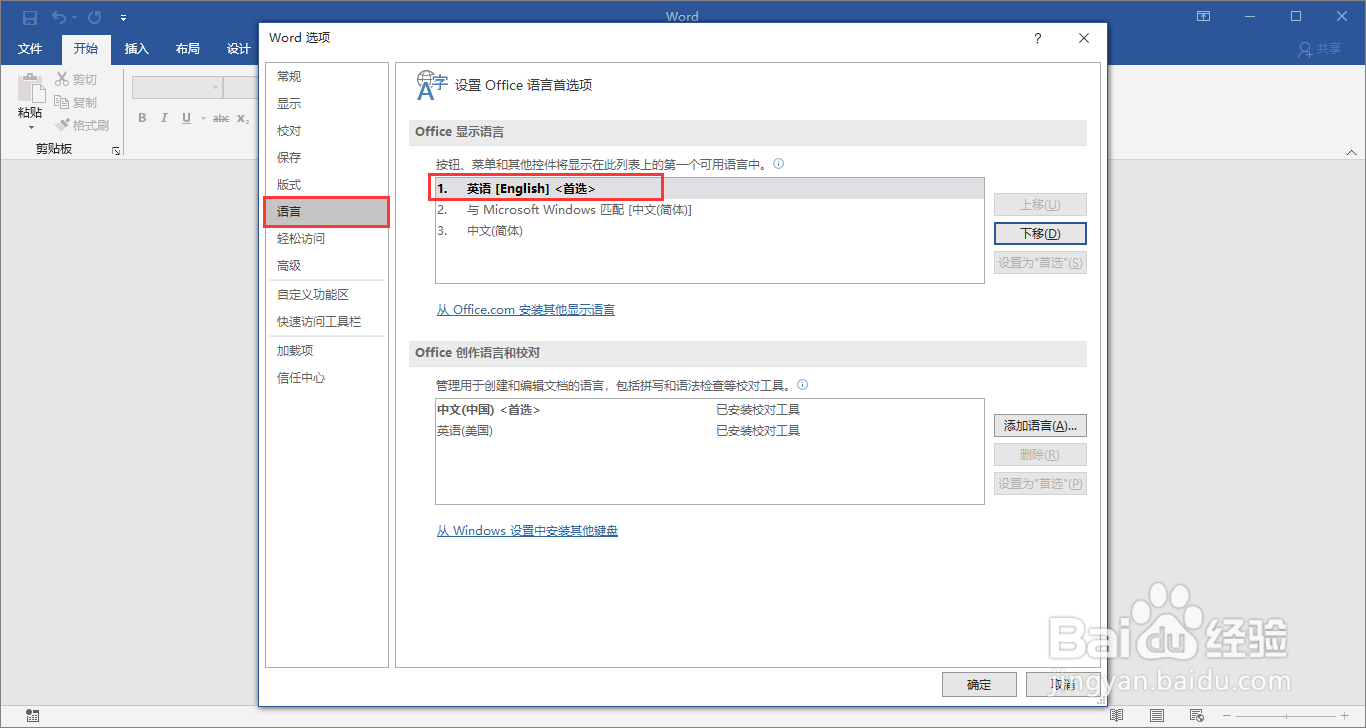The image size is (1366, 728).
Task: Select the Format Painter brush icon
Action: point(62,125)
